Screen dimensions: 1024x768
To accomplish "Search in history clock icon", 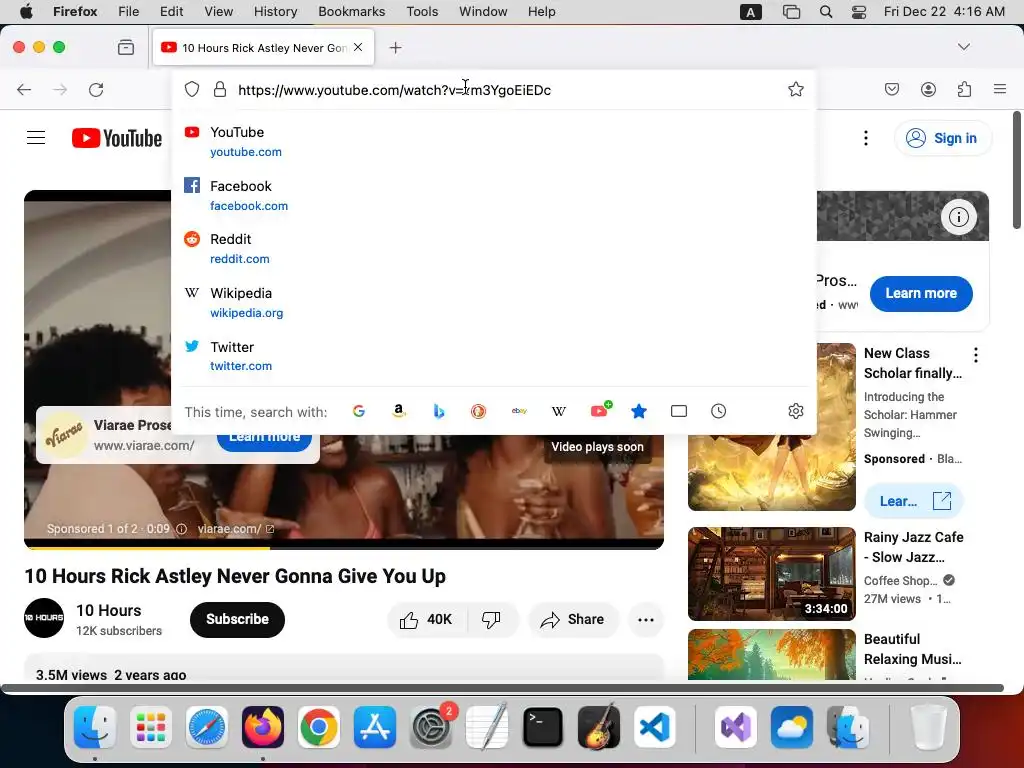I will coord(718,411).
